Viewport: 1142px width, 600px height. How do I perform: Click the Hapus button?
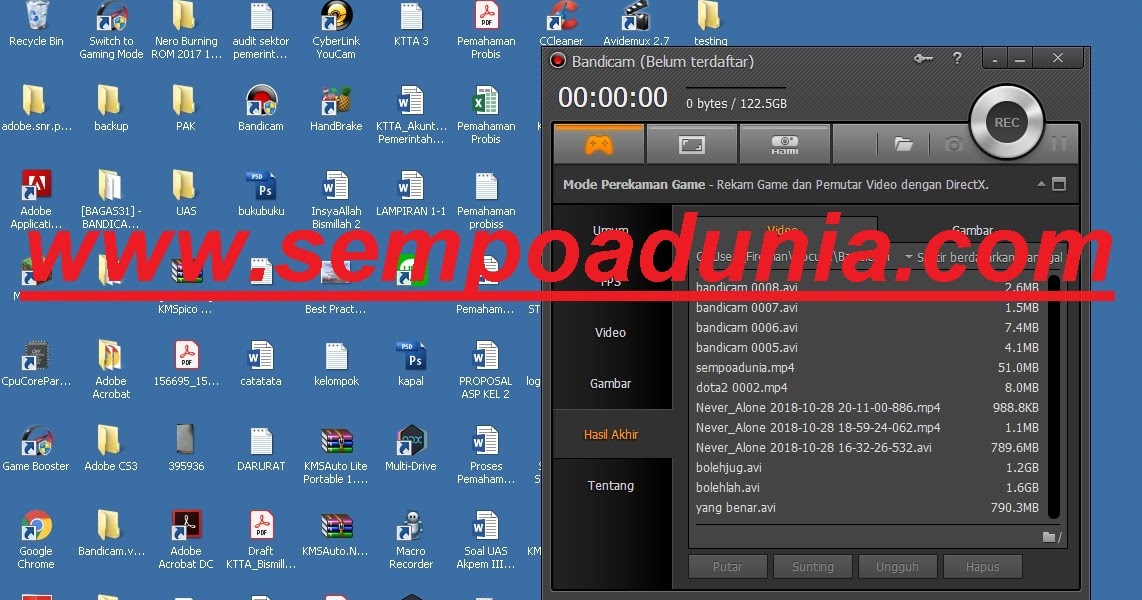[982, 567]
